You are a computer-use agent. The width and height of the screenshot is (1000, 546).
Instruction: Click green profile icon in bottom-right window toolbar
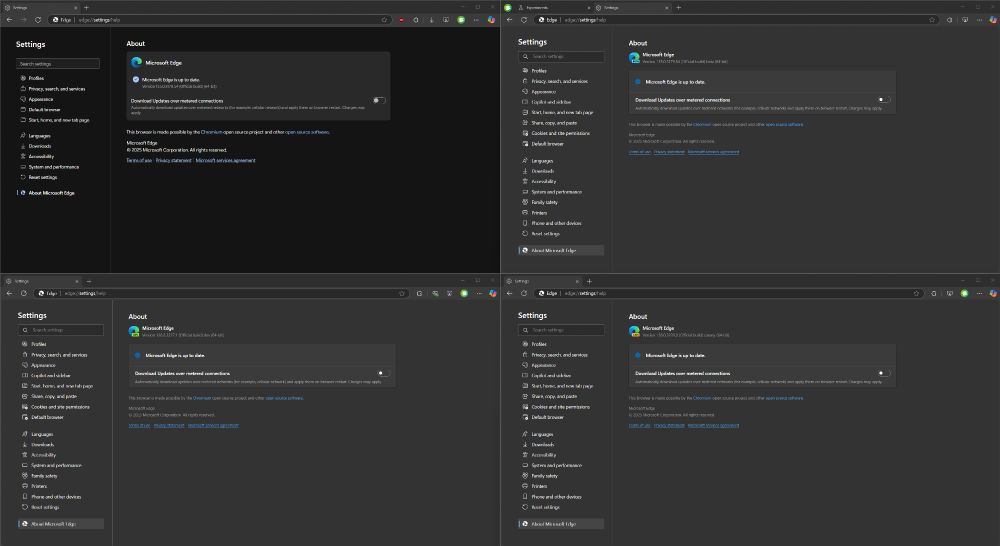pos(964,293)
